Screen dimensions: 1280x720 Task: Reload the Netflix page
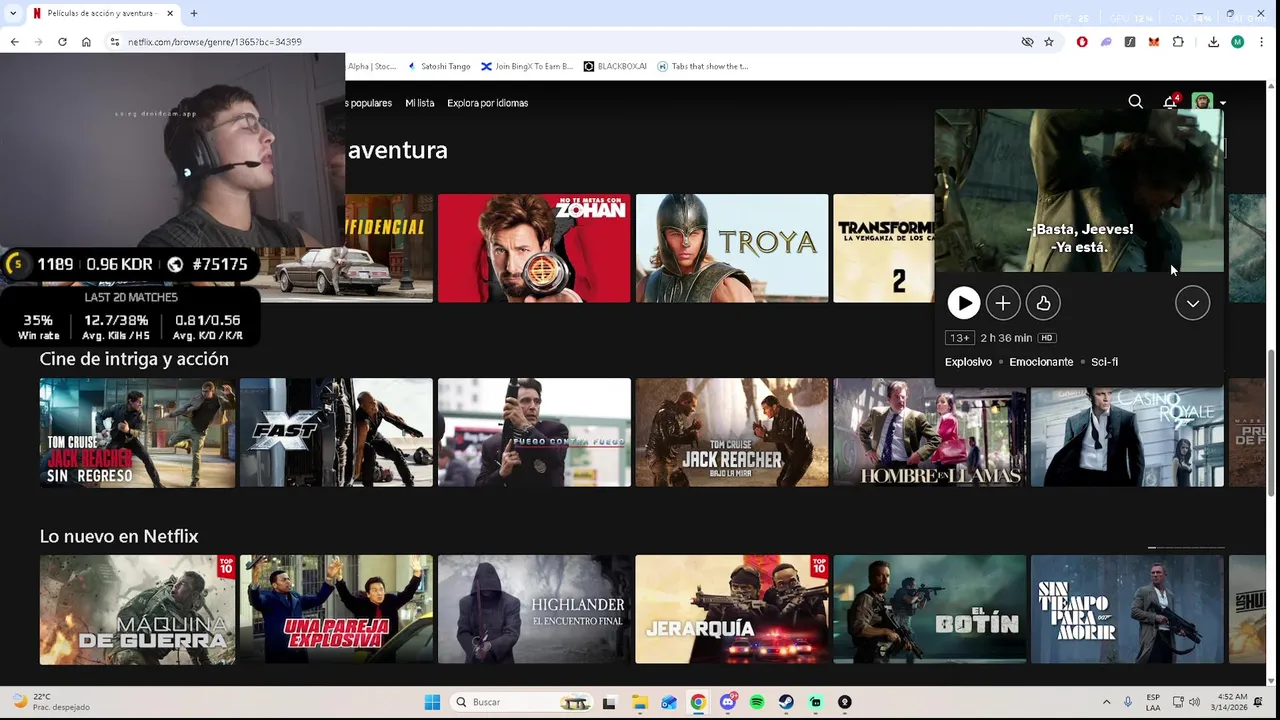(x=62, y=42)
